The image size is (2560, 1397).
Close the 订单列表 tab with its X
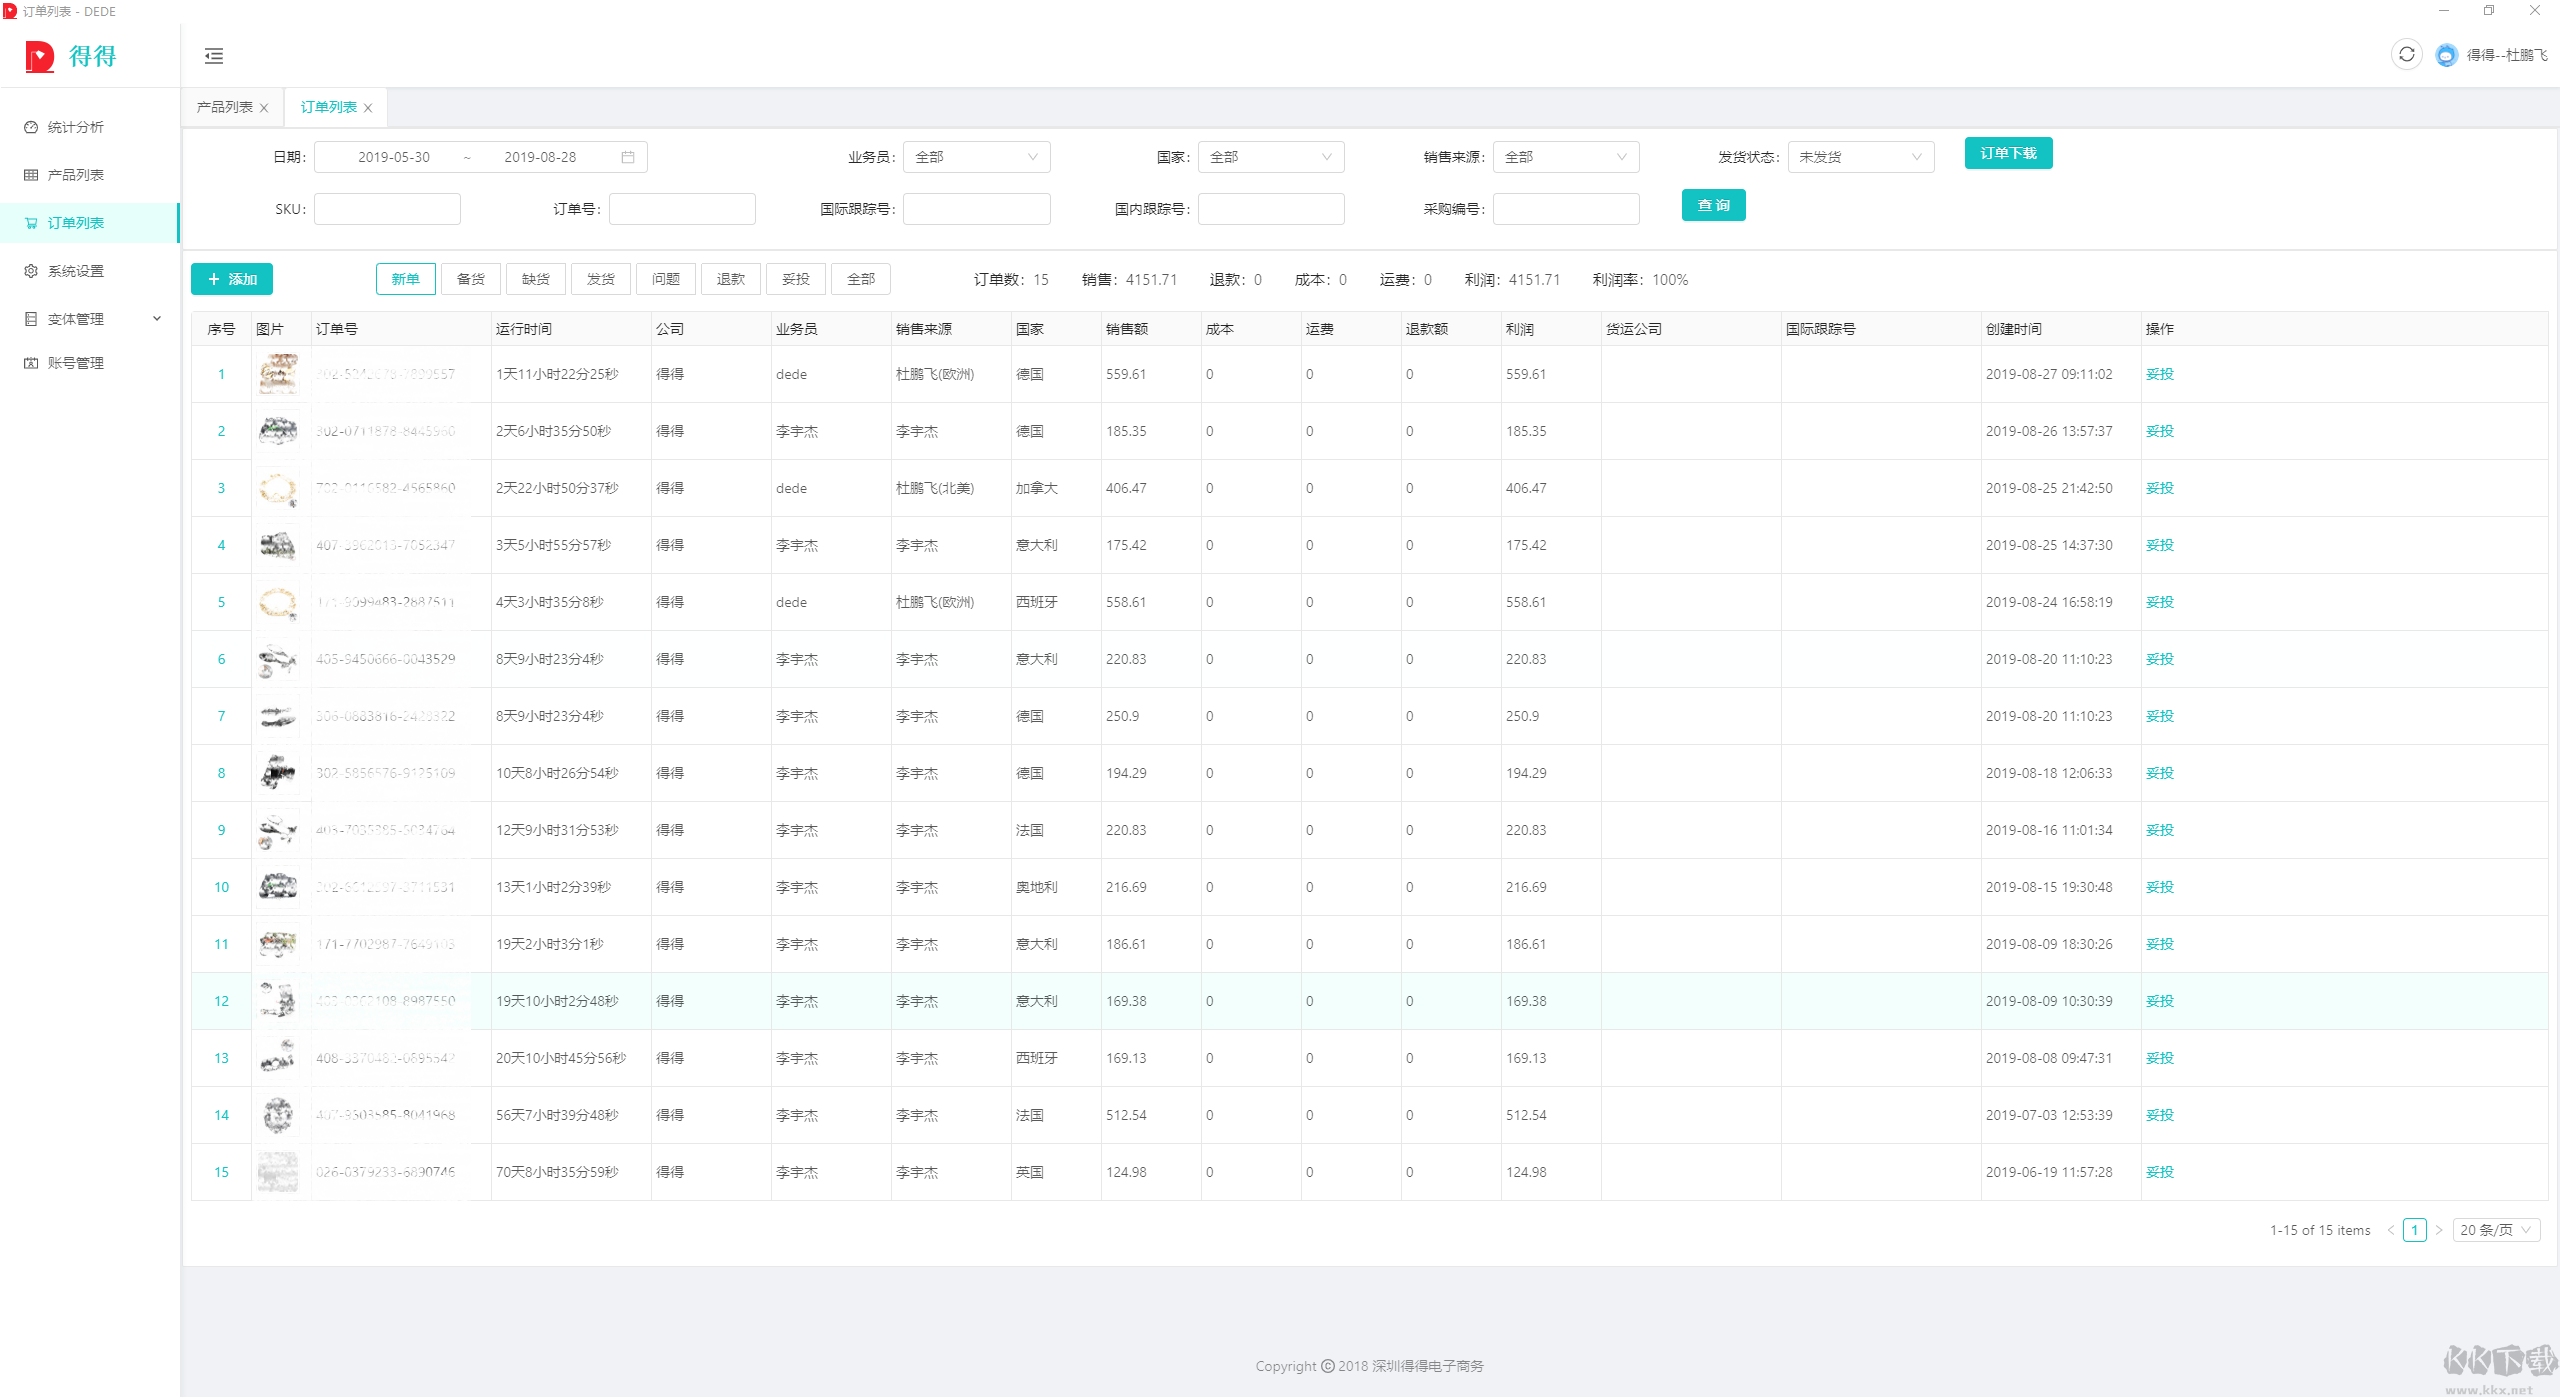pyautogui.click(x=368, y=108)
